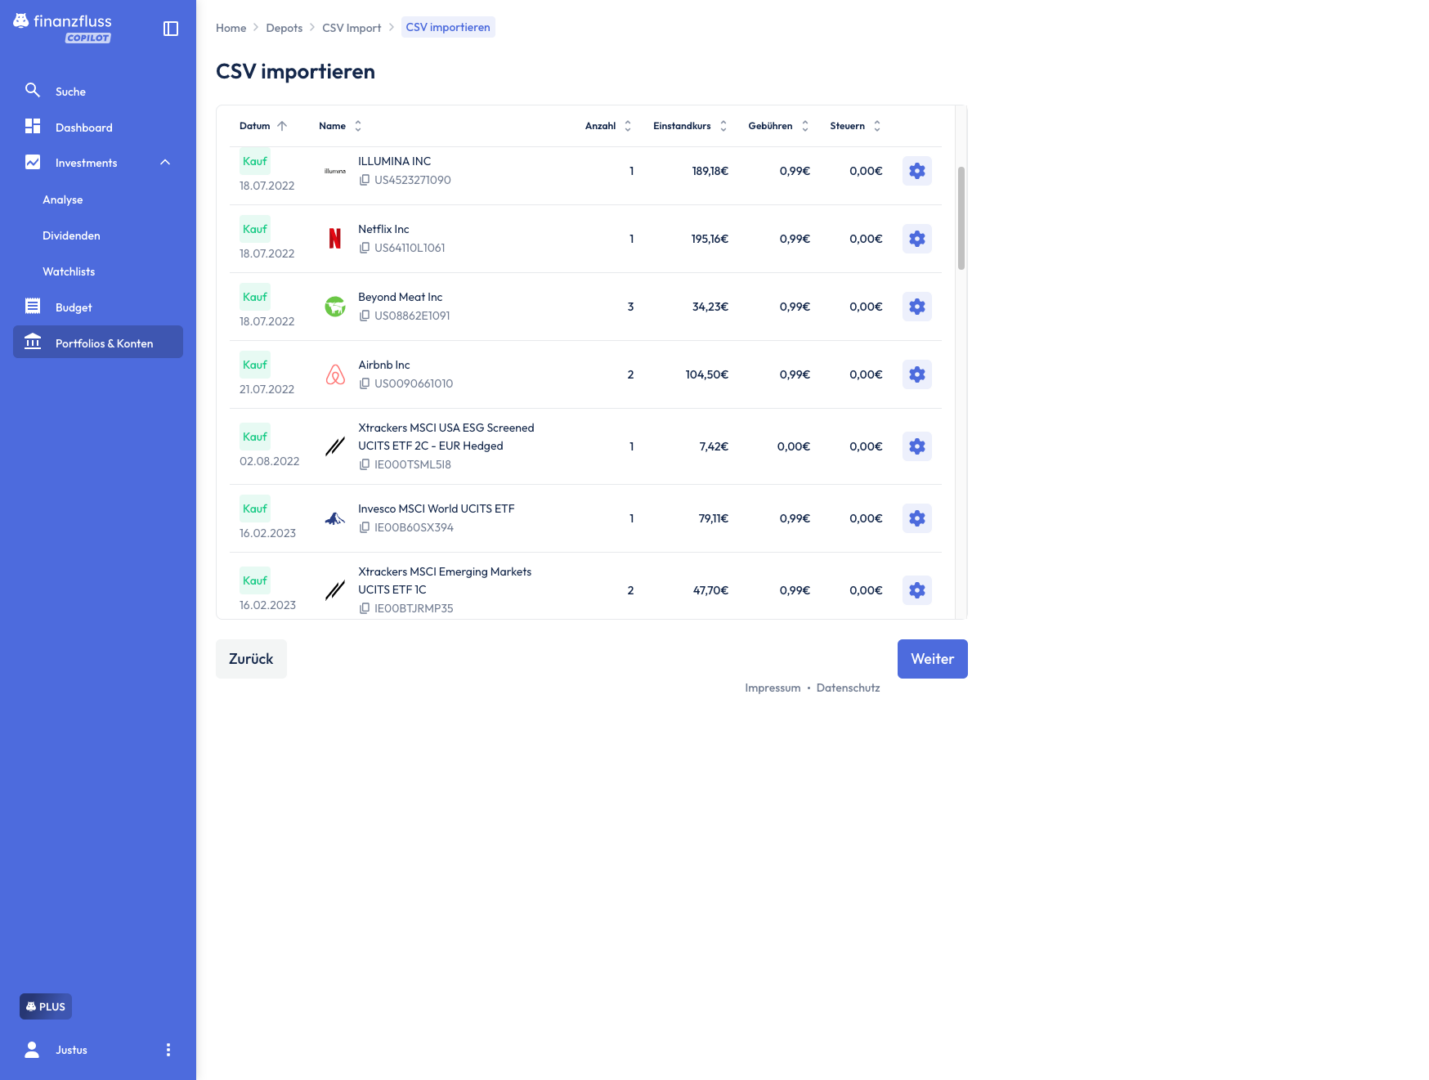The image size is (1429, 1080).
Task: Click the name Invesco MSCI World UCITS ETF
Action: 436,509
